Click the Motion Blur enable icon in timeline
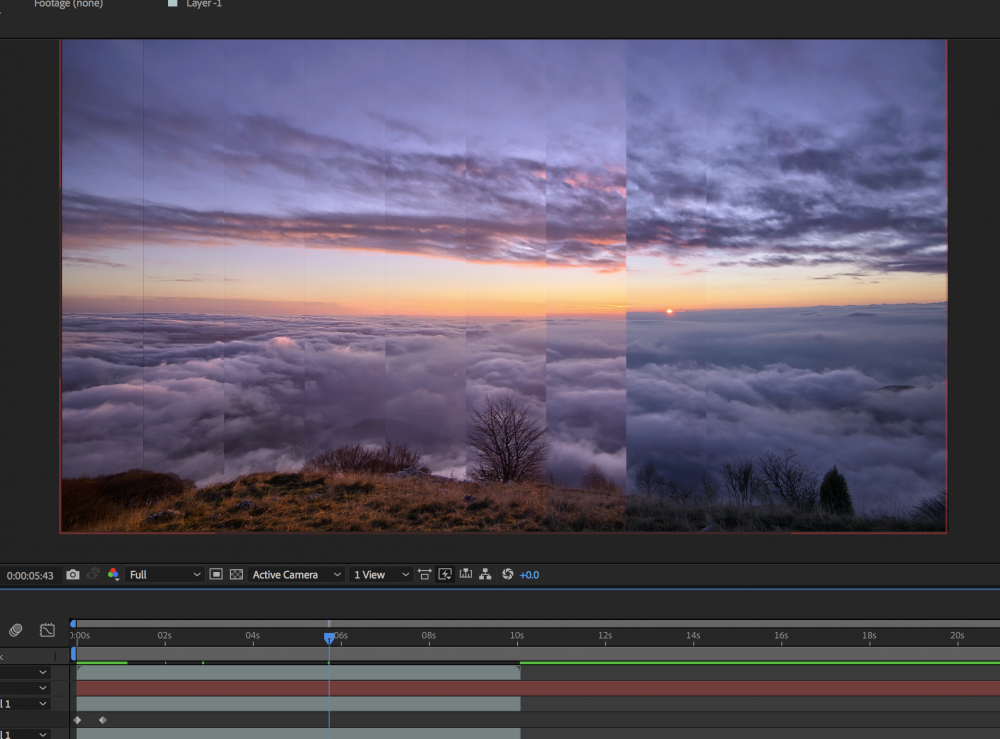 pos(15,630)
